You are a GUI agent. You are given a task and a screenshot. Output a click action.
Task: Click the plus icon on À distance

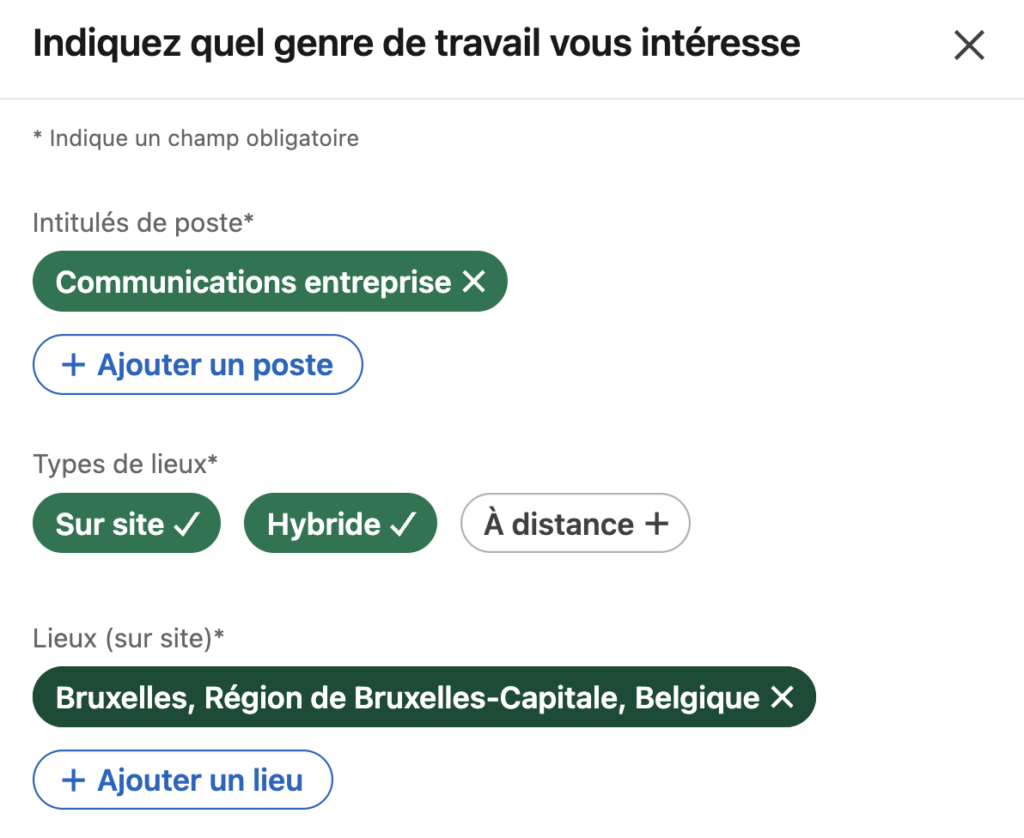[656, 525]
